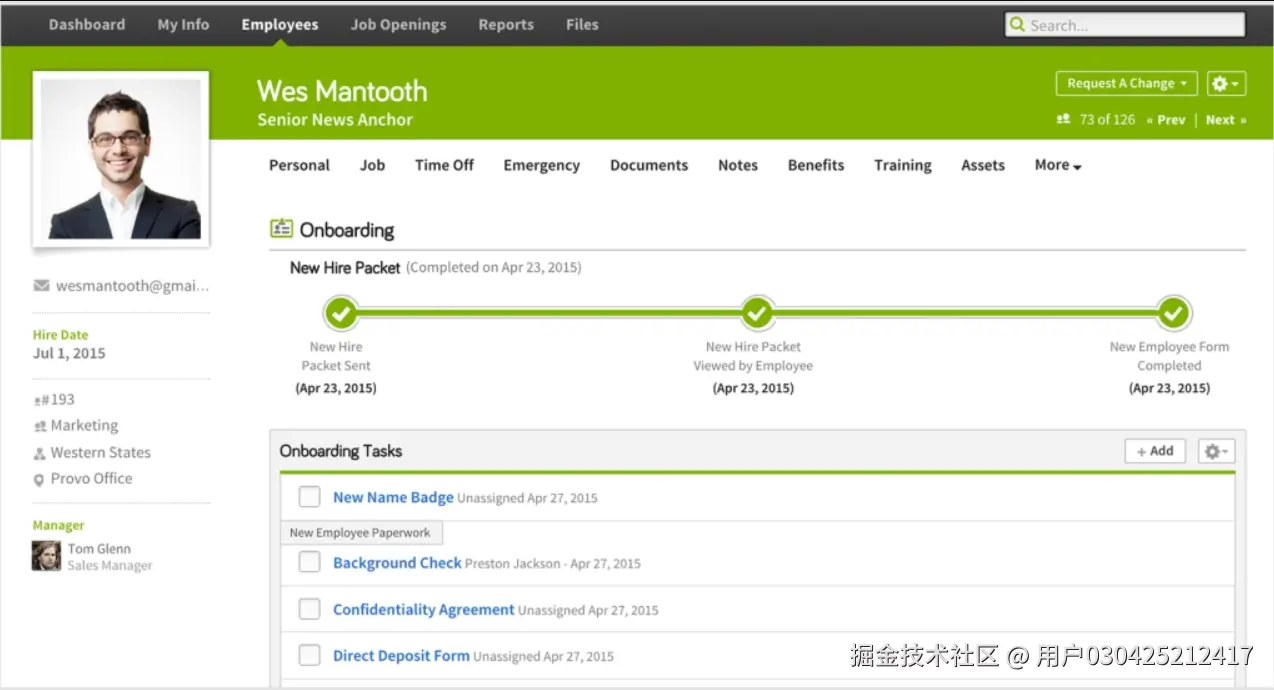This screenshot has height=690, width=1274.
Task: Check the Direct Deposit Form task
Action: coord(310,655)
